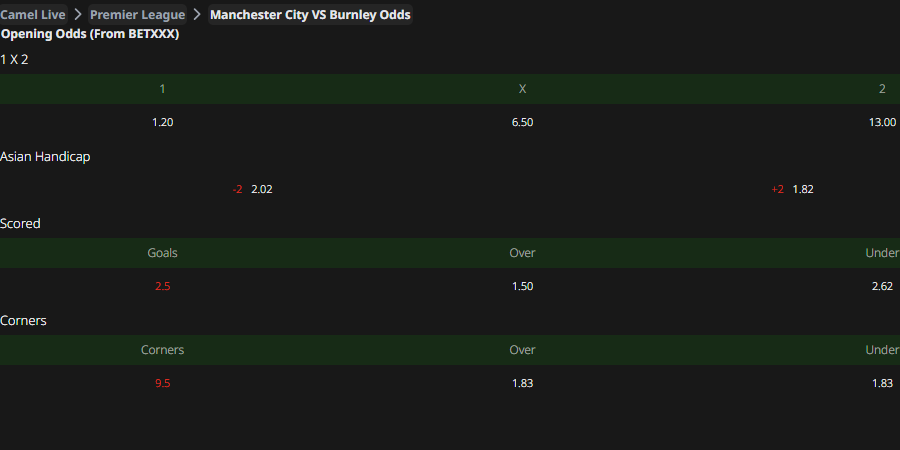Click the chevron after Camel Live
900x450 pixels.
pyautogui.click(x=78, y=14)
